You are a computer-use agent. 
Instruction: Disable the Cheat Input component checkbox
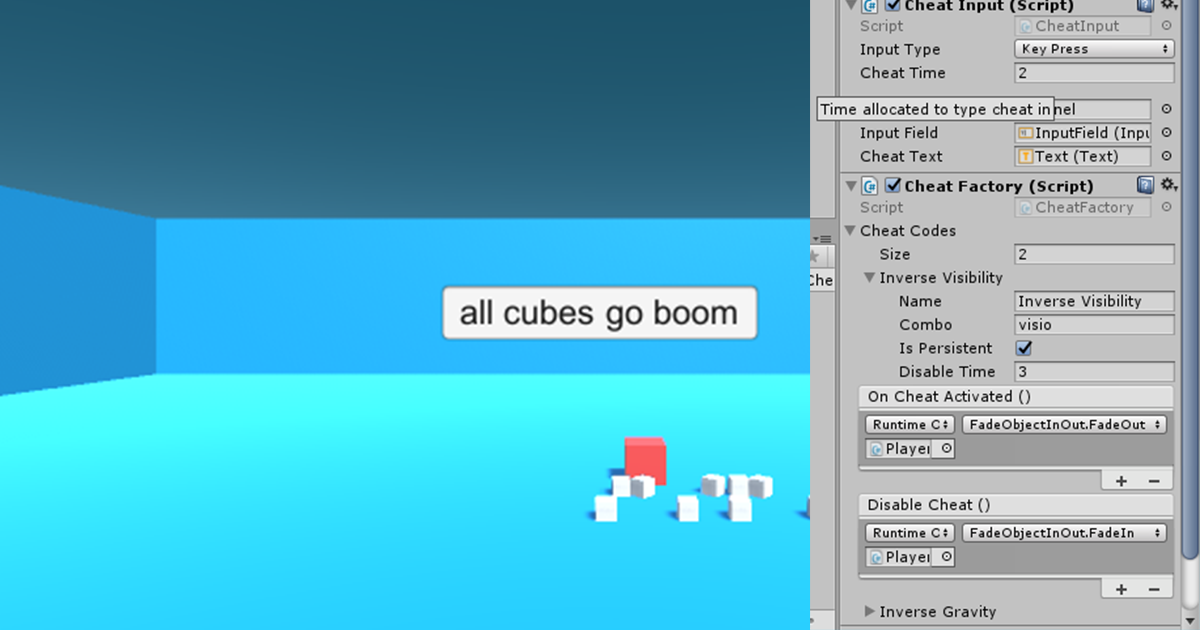click(893, 6)
